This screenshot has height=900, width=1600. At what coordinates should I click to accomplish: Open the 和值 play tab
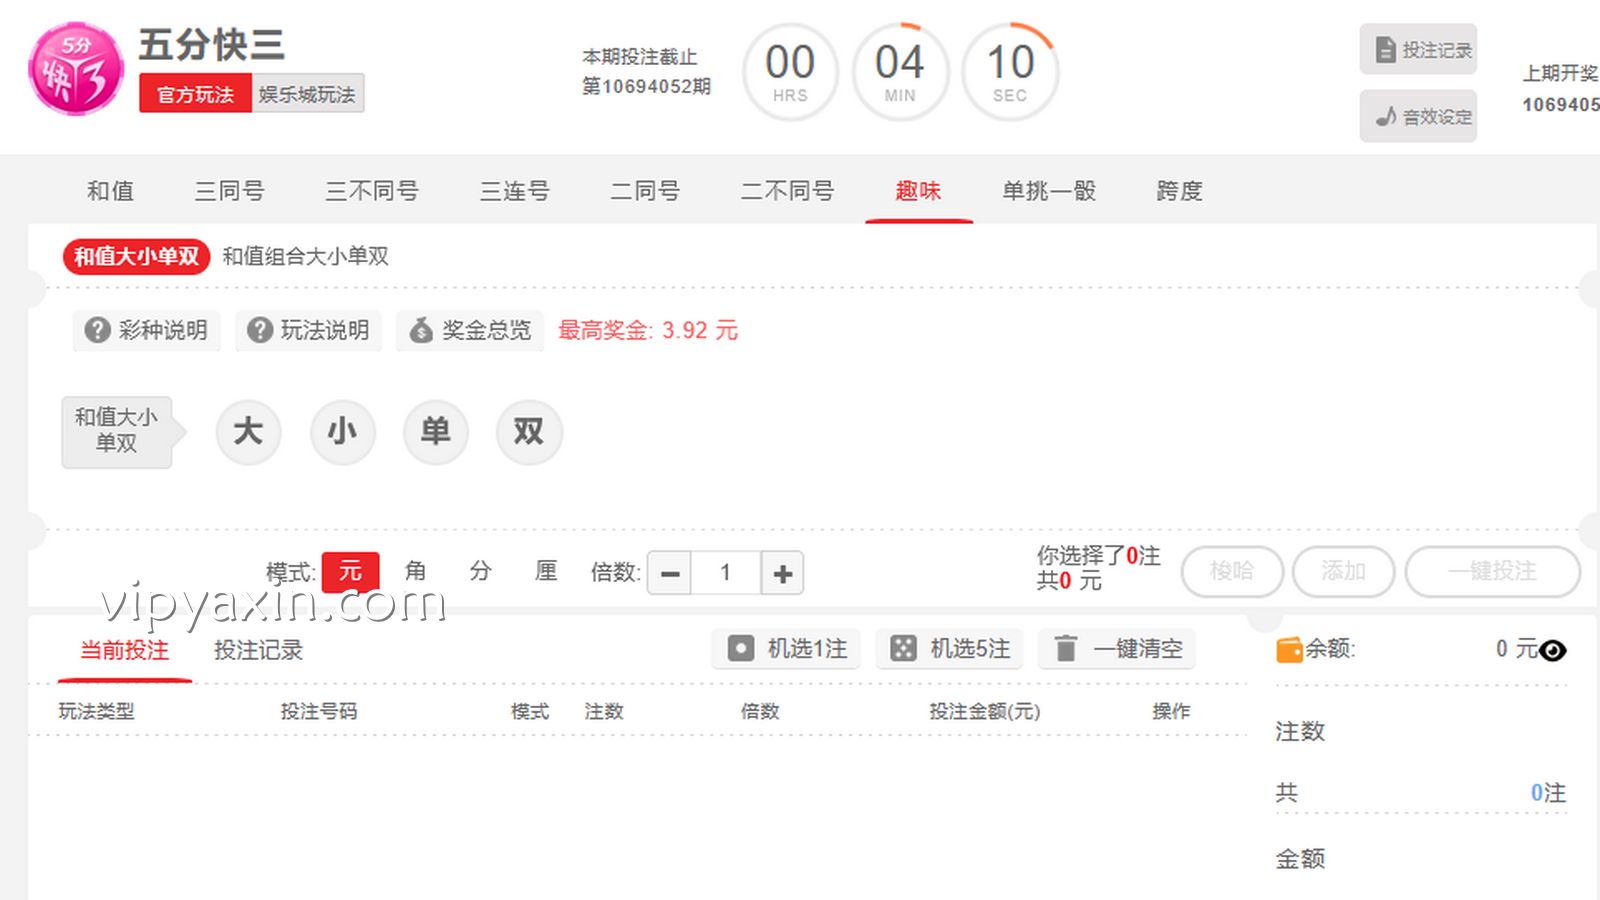click(110, 191)
